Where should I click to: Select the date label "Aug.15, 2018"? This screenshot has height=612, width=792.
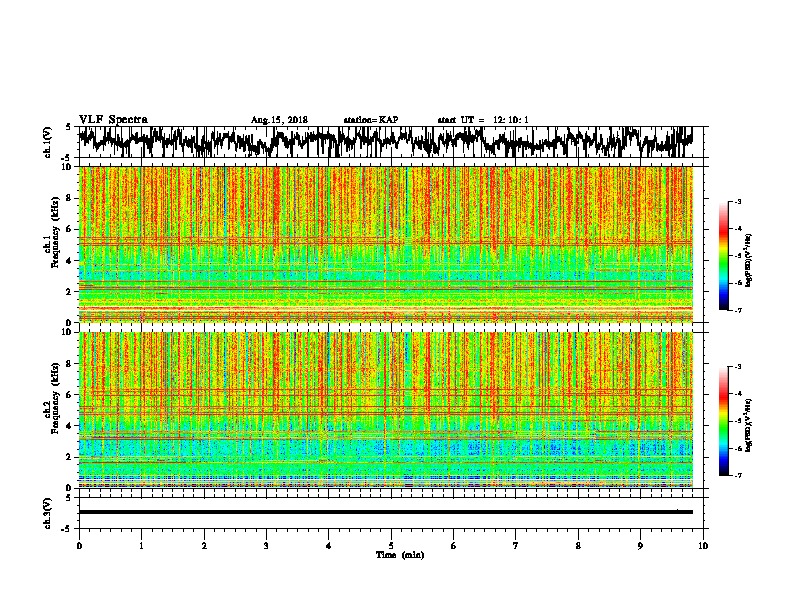(279, 120)
